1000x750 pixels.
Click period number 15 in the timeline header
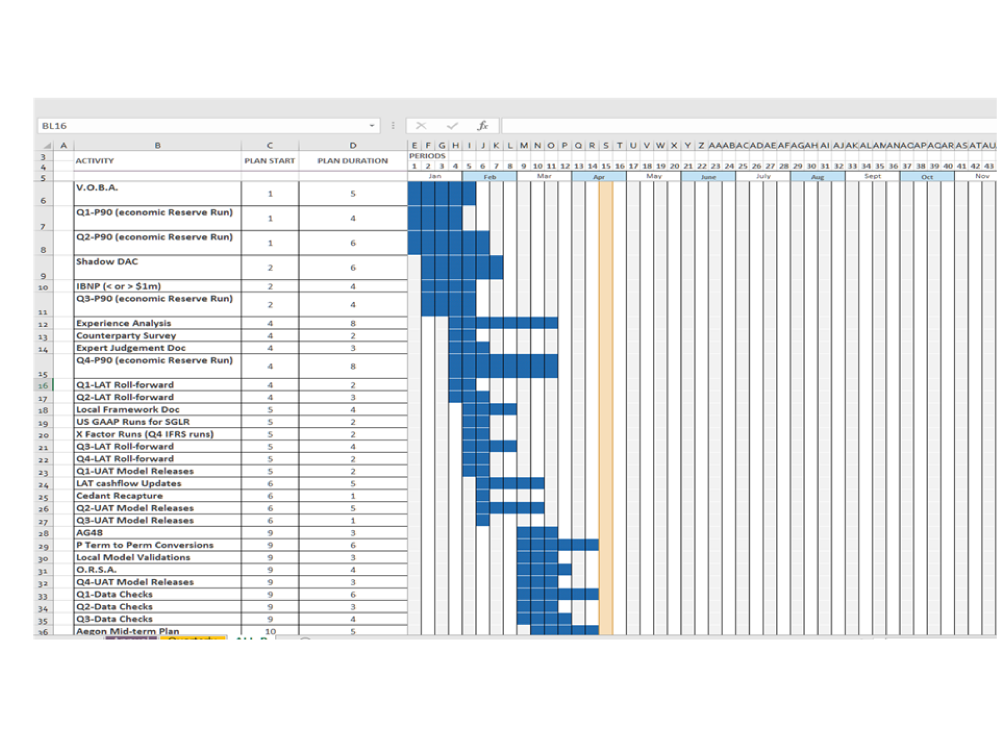(606, 166)
